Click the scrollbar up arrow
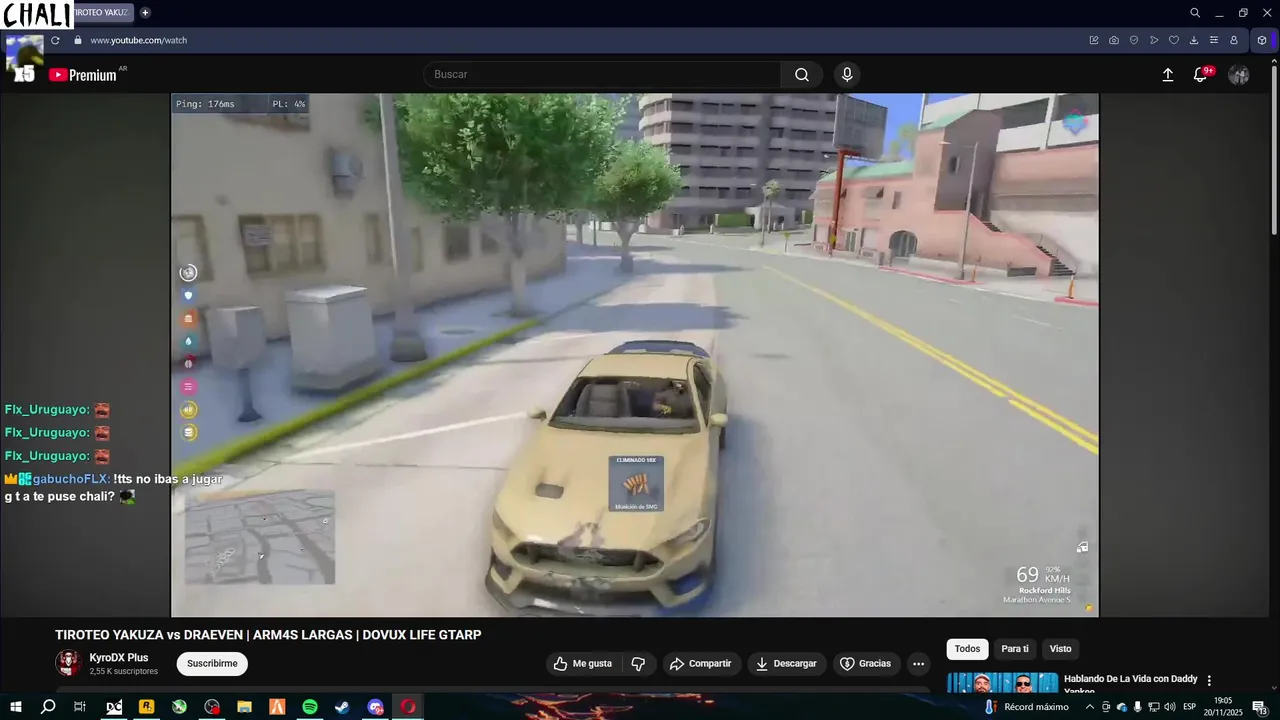 tap(1273, 60)
